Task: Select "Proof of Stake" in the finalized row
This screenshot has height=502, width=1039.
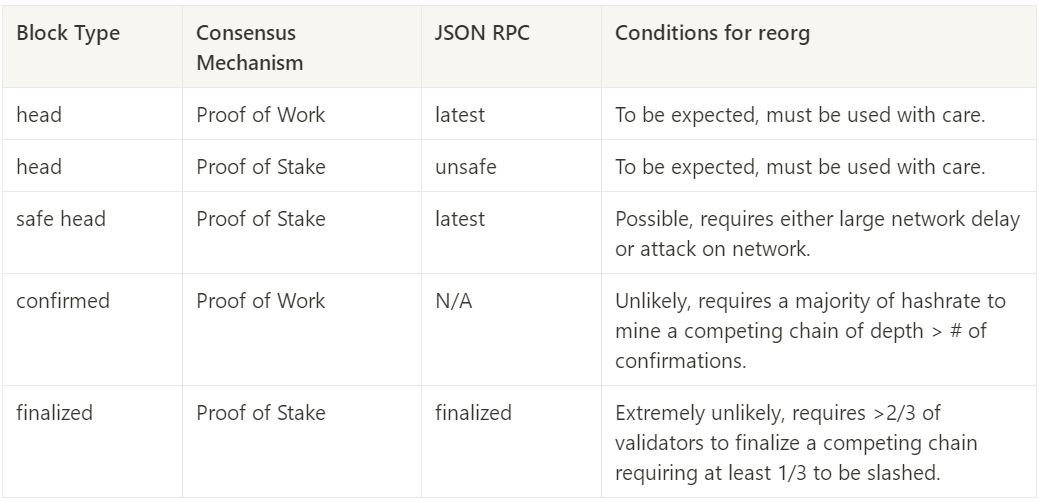Action: (260, 412)
